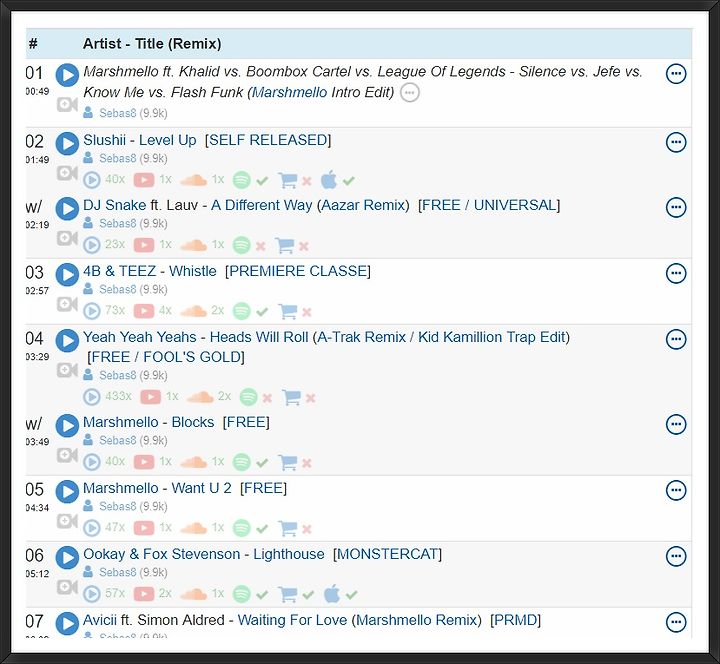This screenshot has height=664, width=720.
Task: Open 40x preview player for Level Up
Action: (x=92, y=180)
